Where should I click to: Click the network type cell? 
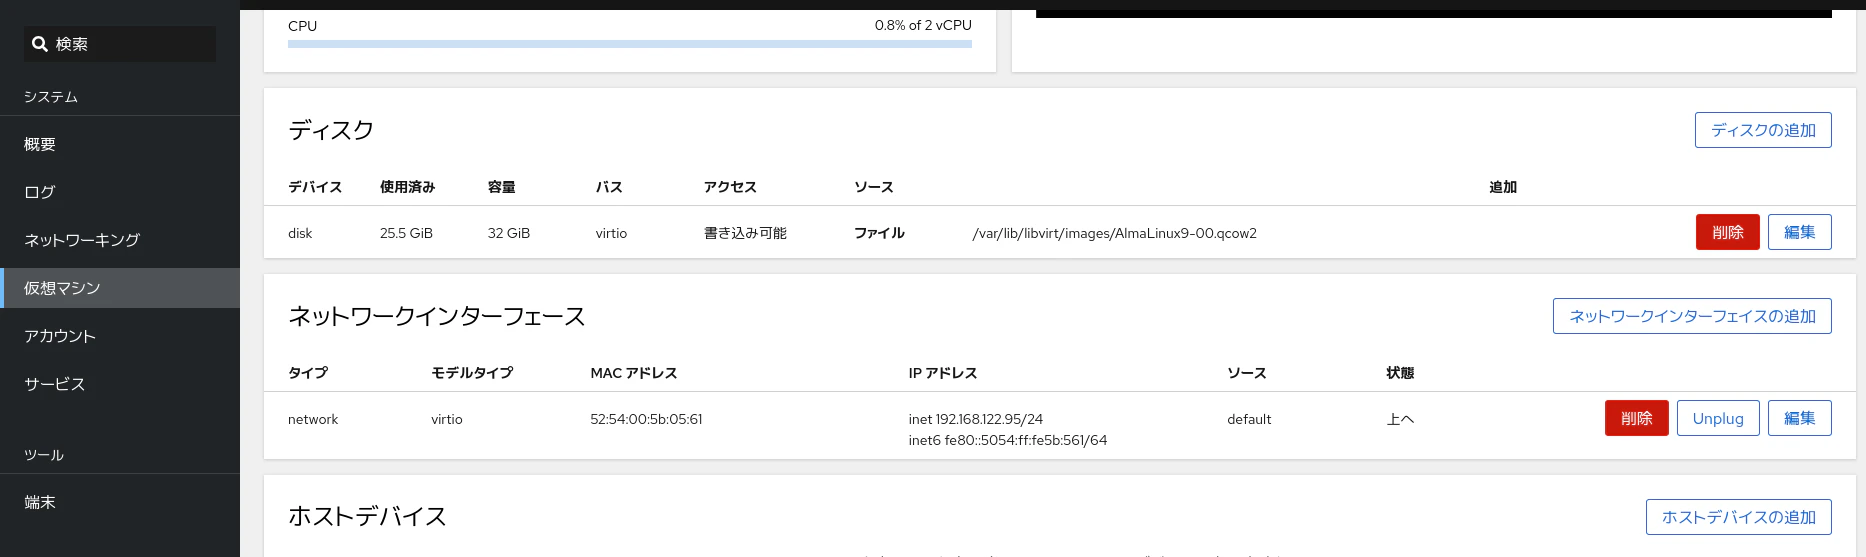pos(313,419)
